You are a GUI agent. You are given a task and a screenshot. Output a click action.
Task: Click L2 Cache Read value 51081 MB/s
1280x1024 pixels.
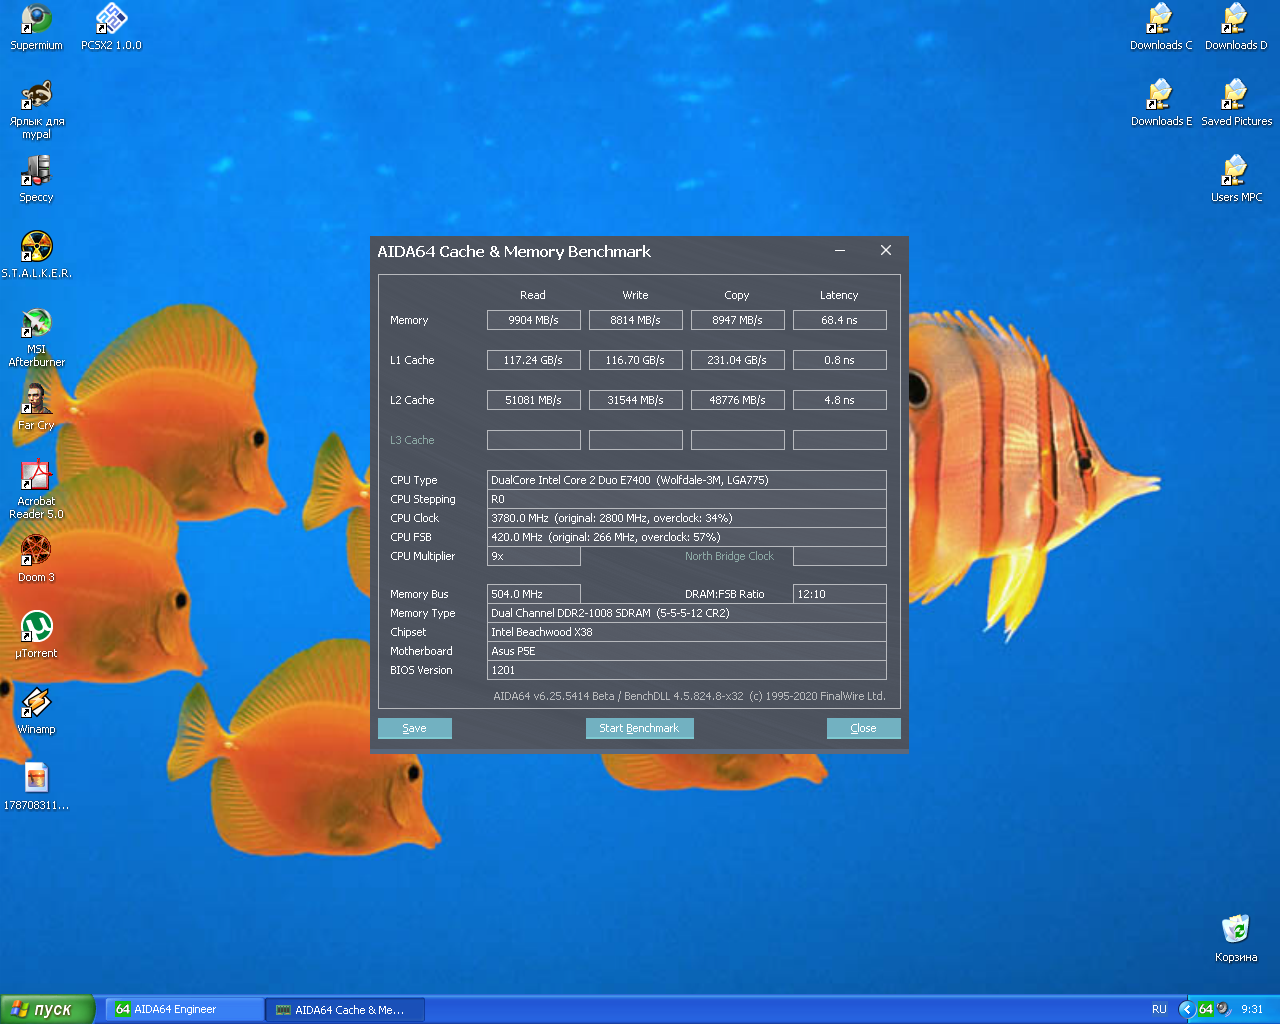534,400
